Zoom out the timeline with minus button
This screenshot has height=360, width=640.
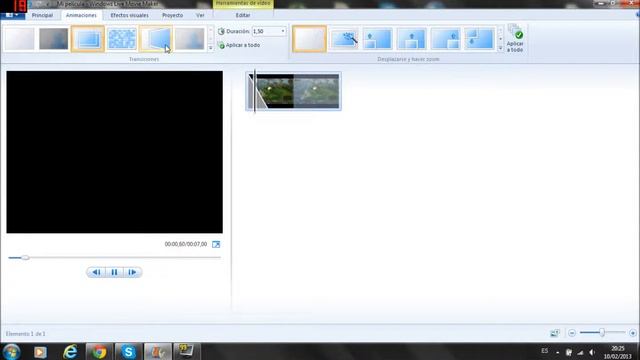click(x=572, y=333)
